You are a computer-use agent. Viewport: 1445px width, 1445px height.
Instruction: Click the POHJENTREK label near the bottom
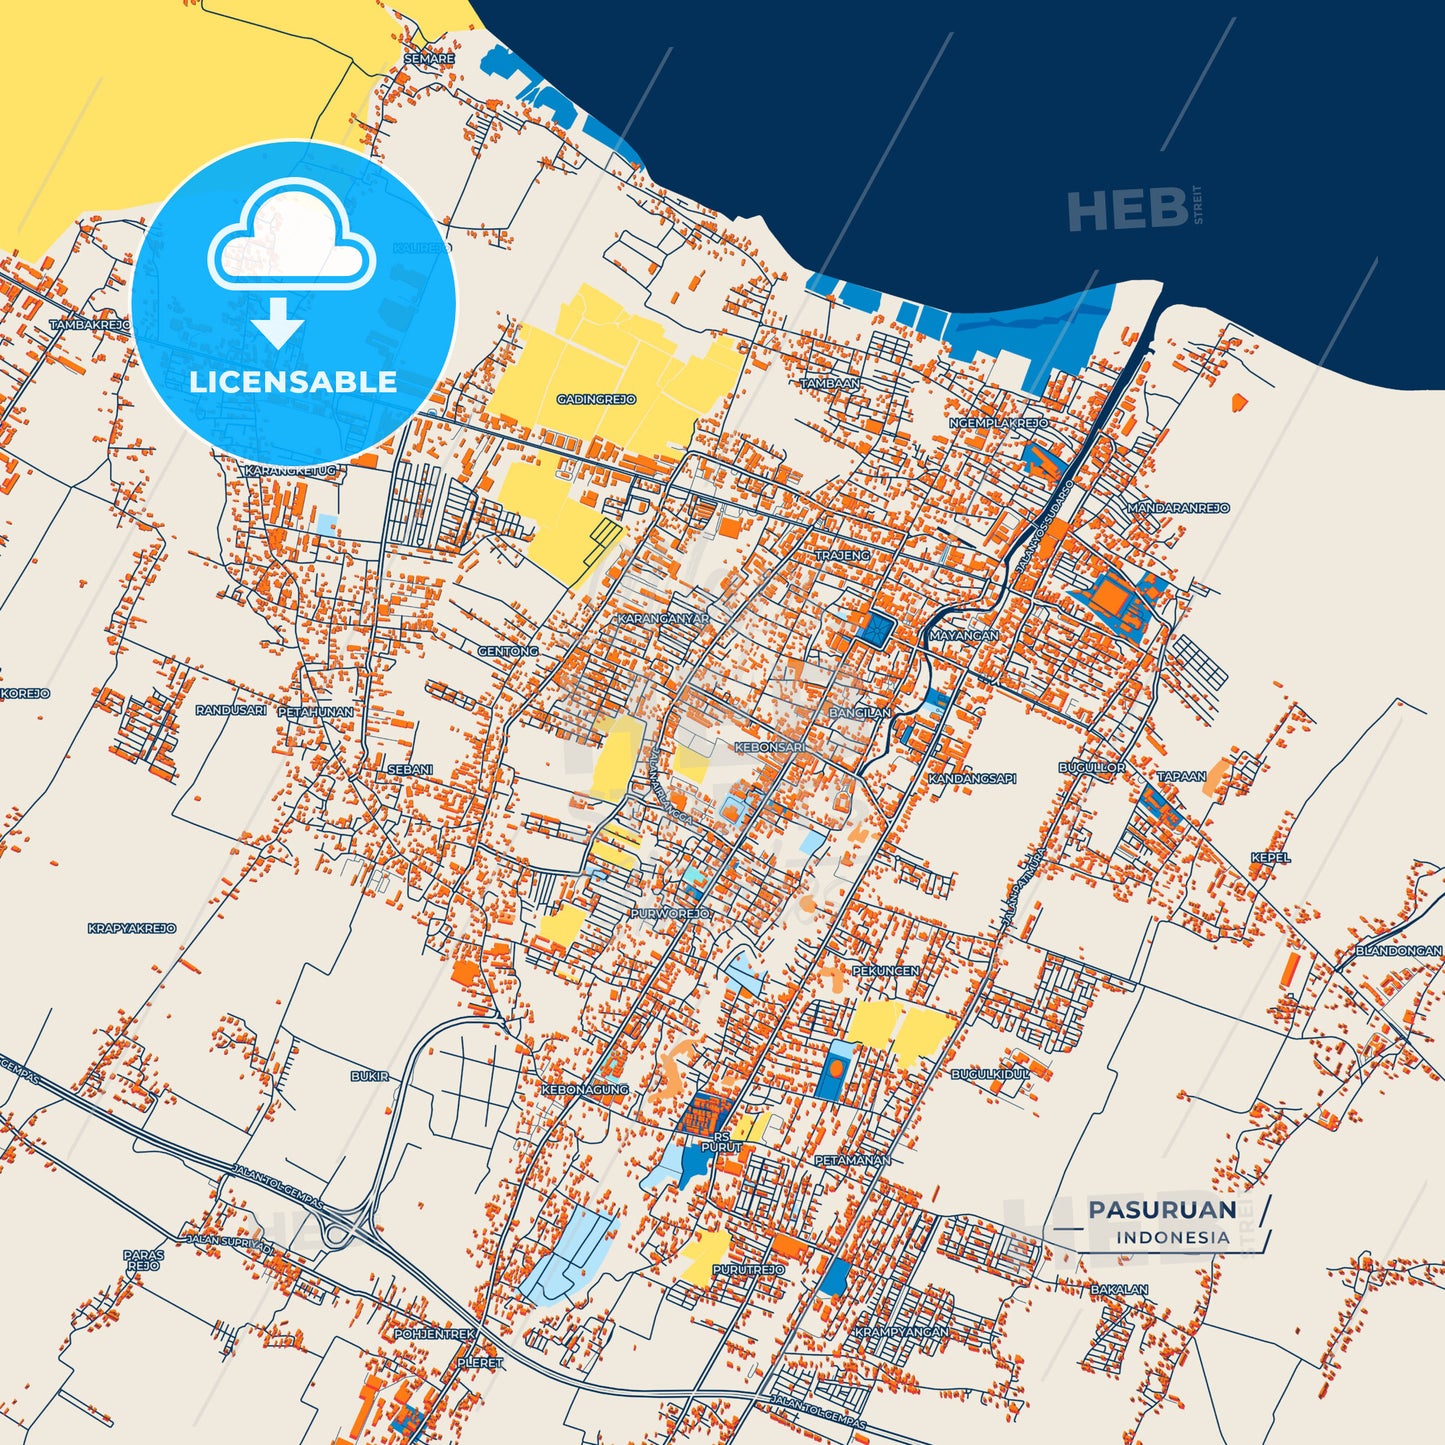click(x=436, y=1331)
